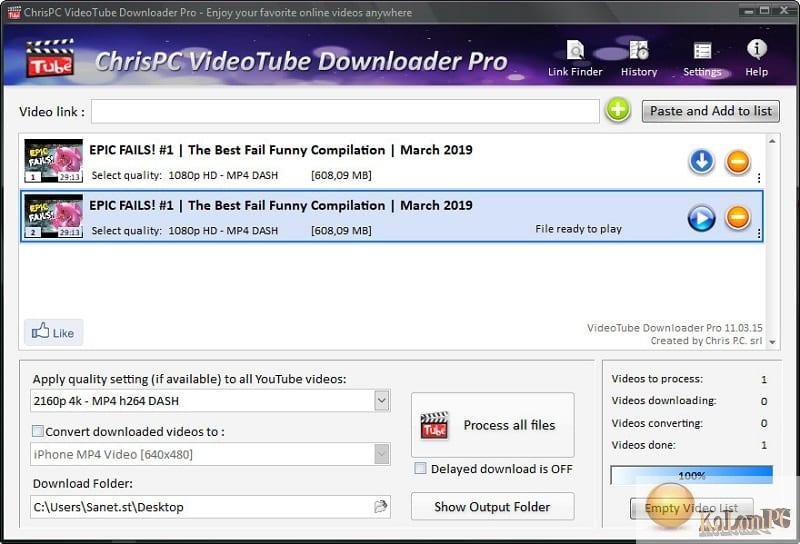Open the Link Finder tool
Viewport: 800px width, 544px height.
[x=575, y=59]
